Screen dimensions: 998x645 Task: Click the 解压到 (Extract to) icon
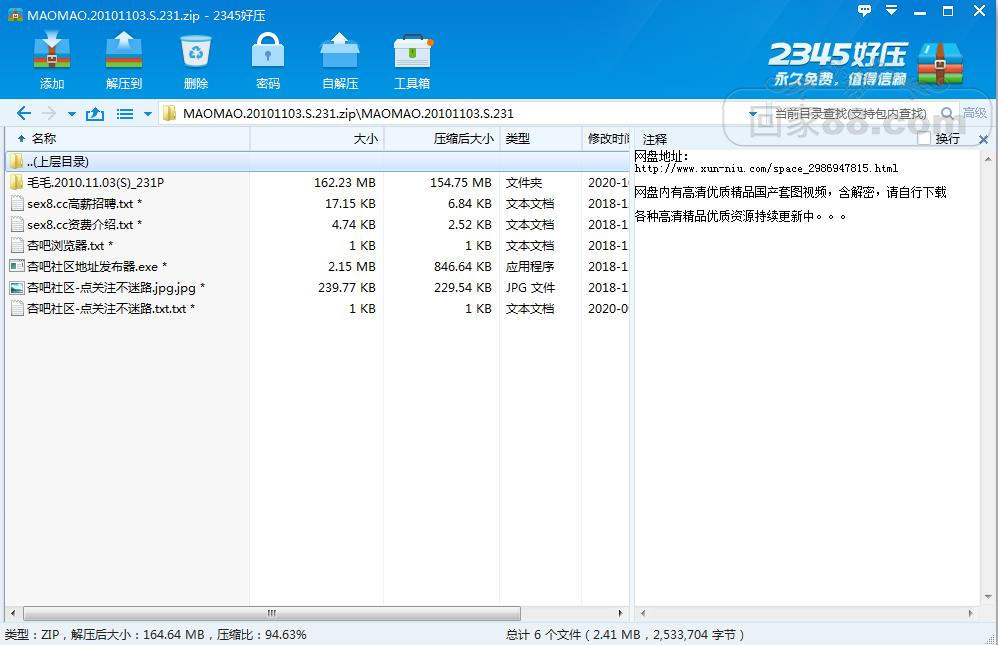coord(123,51)
